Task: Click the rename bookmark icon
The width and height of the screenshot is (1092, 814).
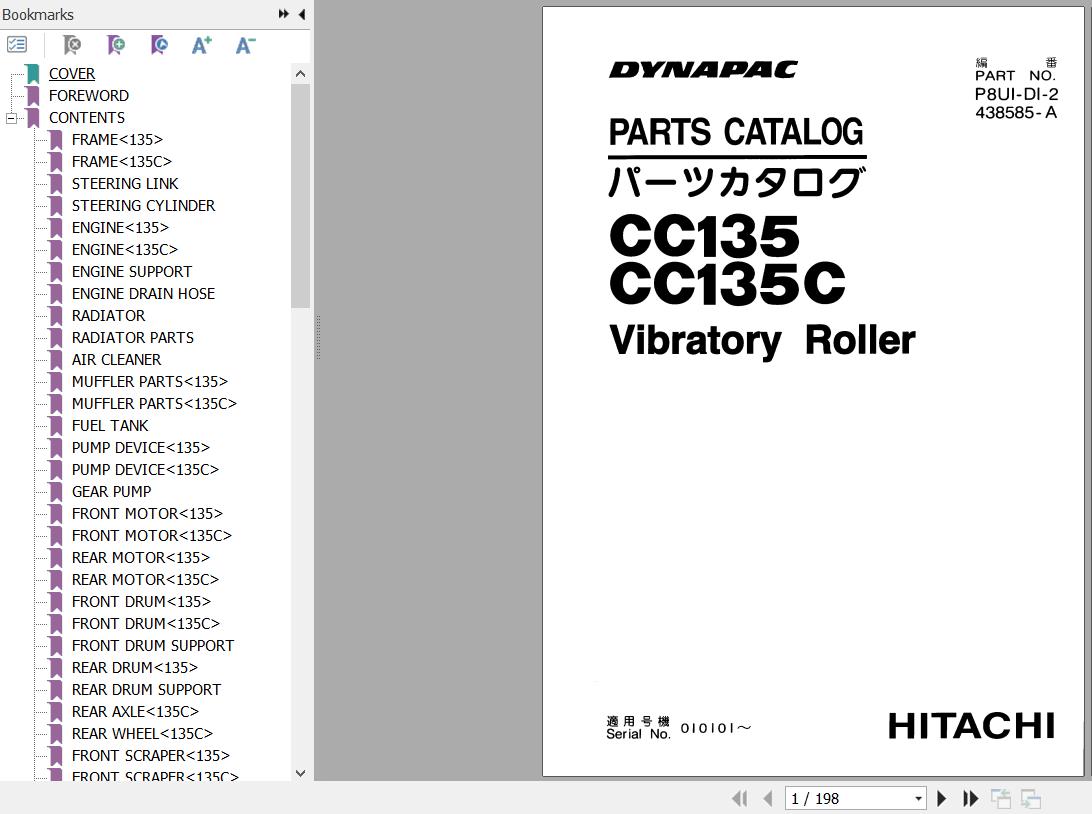Action: click(159, 45)
